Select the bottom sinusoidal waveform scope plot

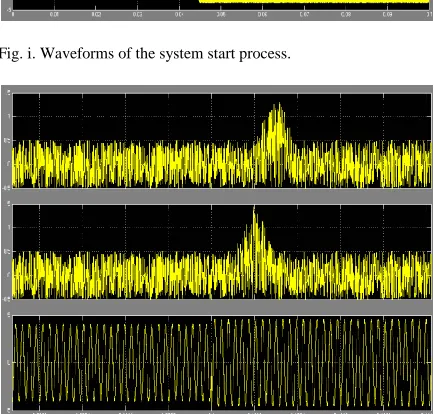(x=222, y=363)
